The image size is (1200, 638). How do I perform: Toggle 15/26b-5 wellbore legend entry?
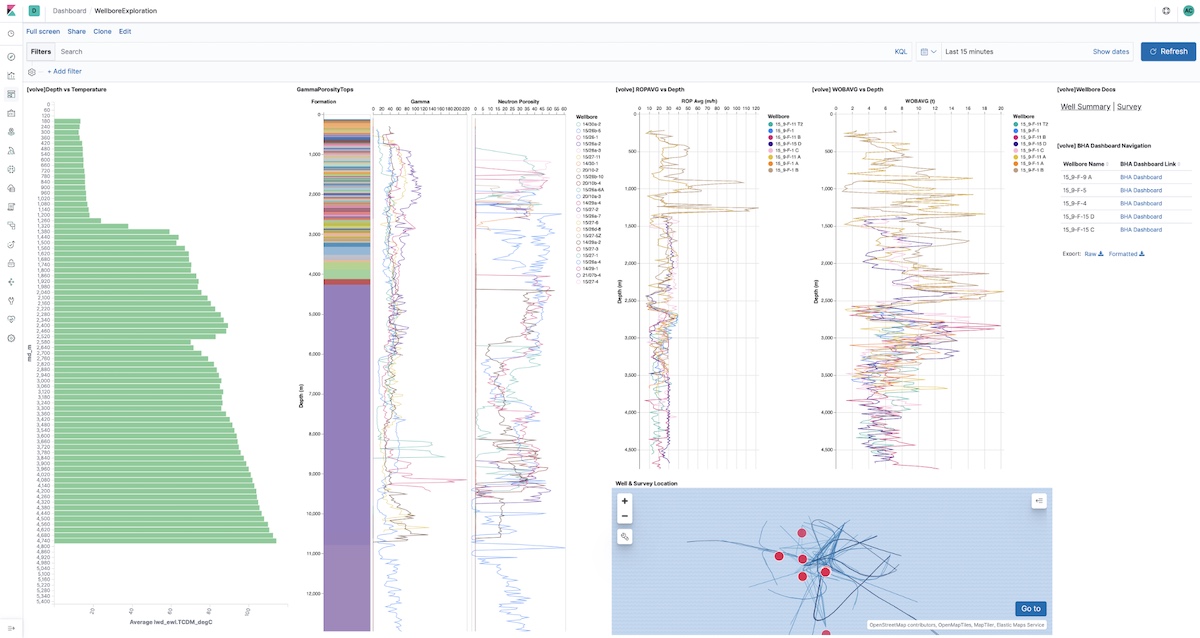click(591, 130)
